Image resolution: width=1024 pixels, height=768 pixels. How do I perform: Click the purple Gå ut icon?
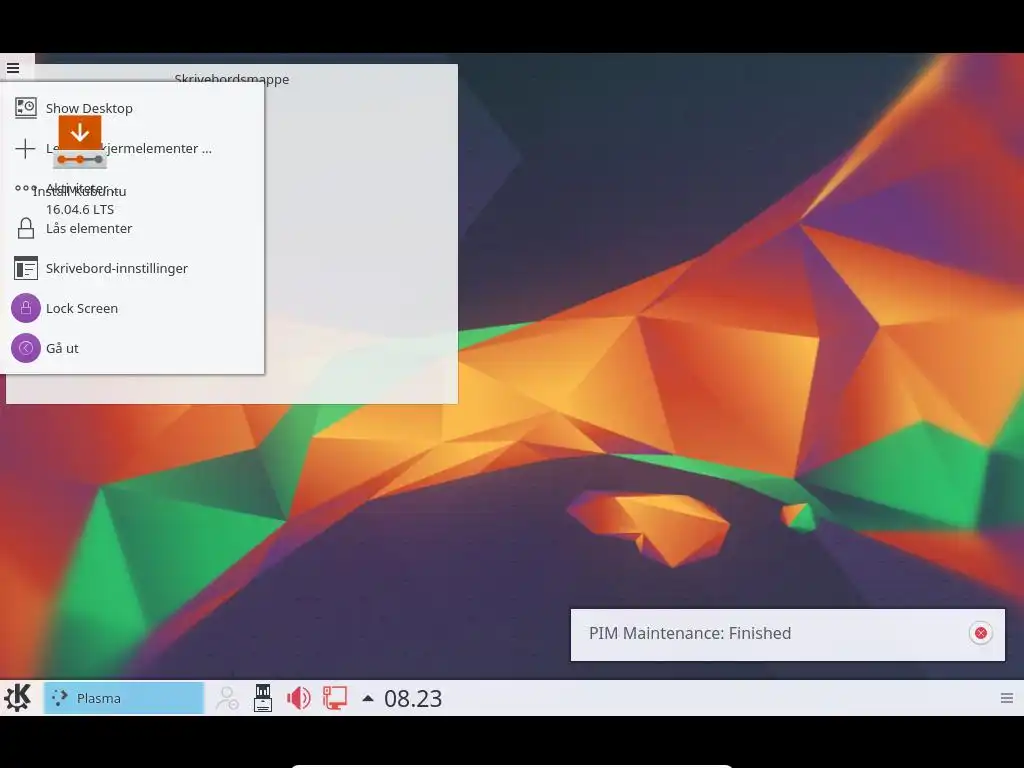click(x=25, y=348)
